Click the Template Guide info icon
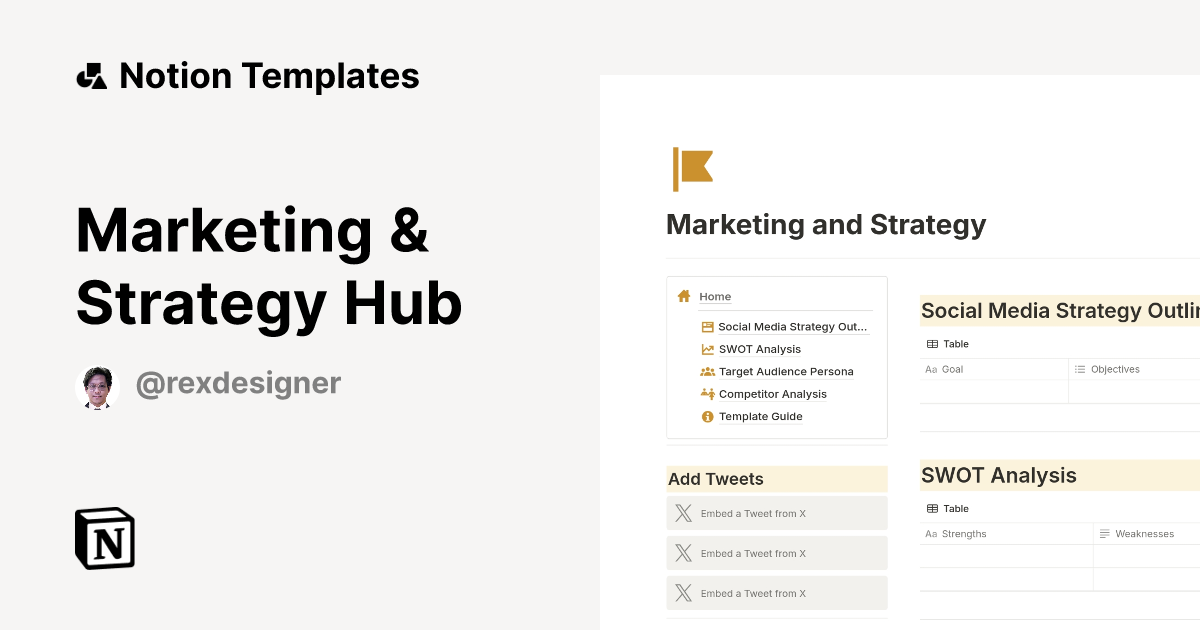 [x=706, y=416]
